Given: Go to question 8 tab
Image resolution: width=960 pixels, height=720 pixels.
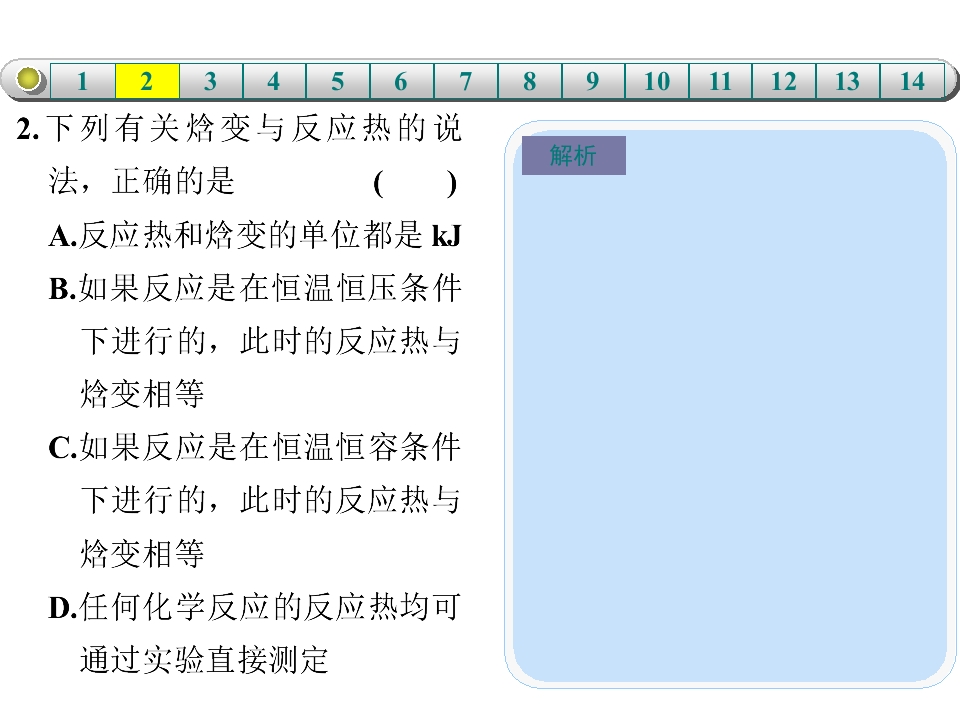Looking at the screenshot, I should [530, 81].
